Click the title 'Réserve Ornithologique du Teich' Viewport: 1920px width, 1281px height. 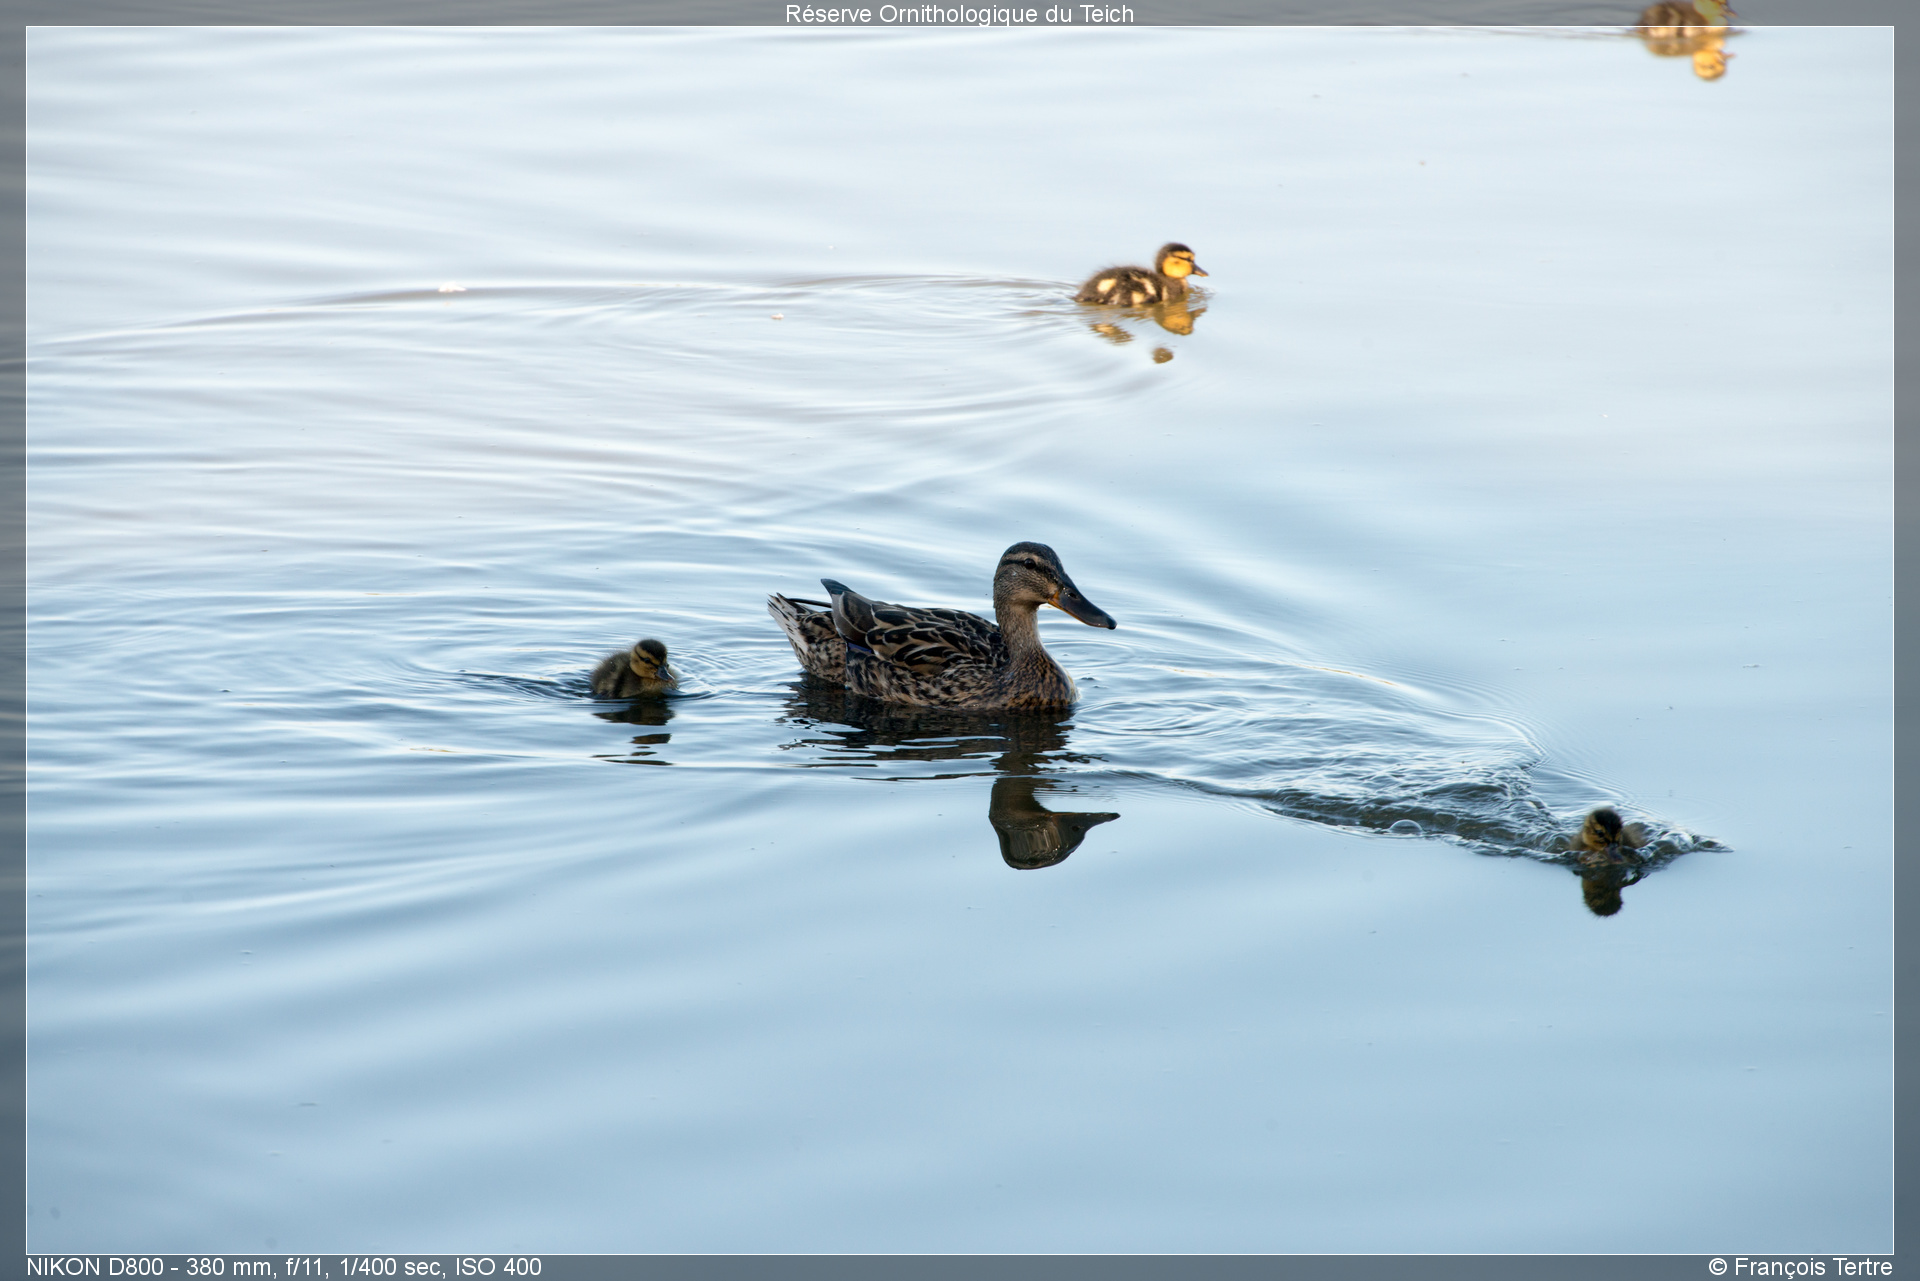[x=959, y=14]
